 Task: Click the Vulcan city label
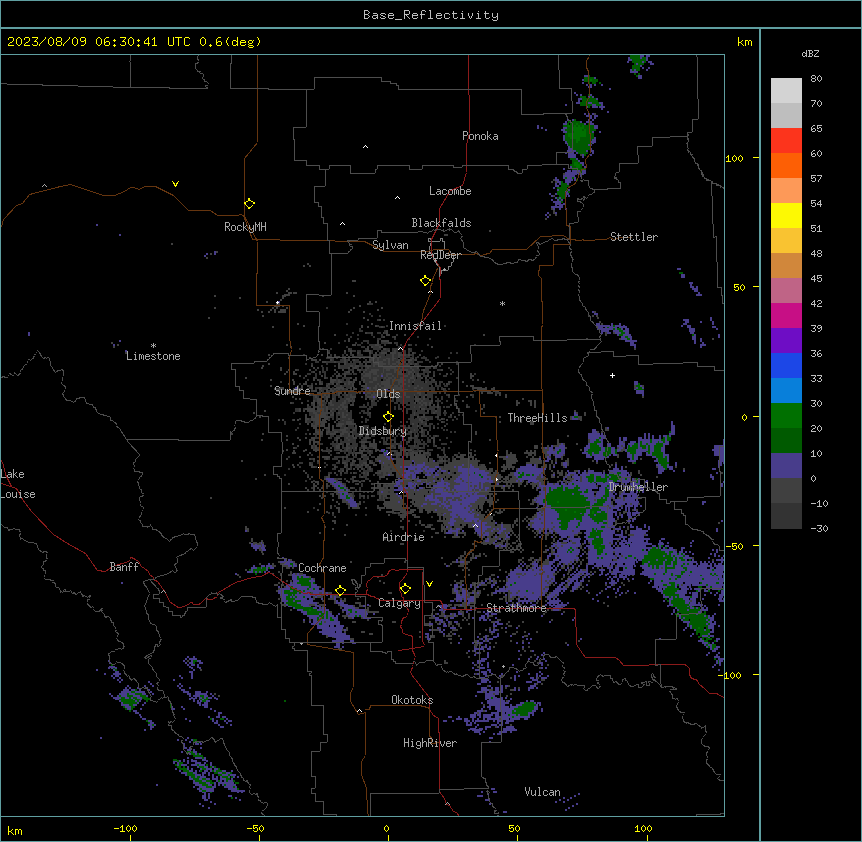coord(542,792)
